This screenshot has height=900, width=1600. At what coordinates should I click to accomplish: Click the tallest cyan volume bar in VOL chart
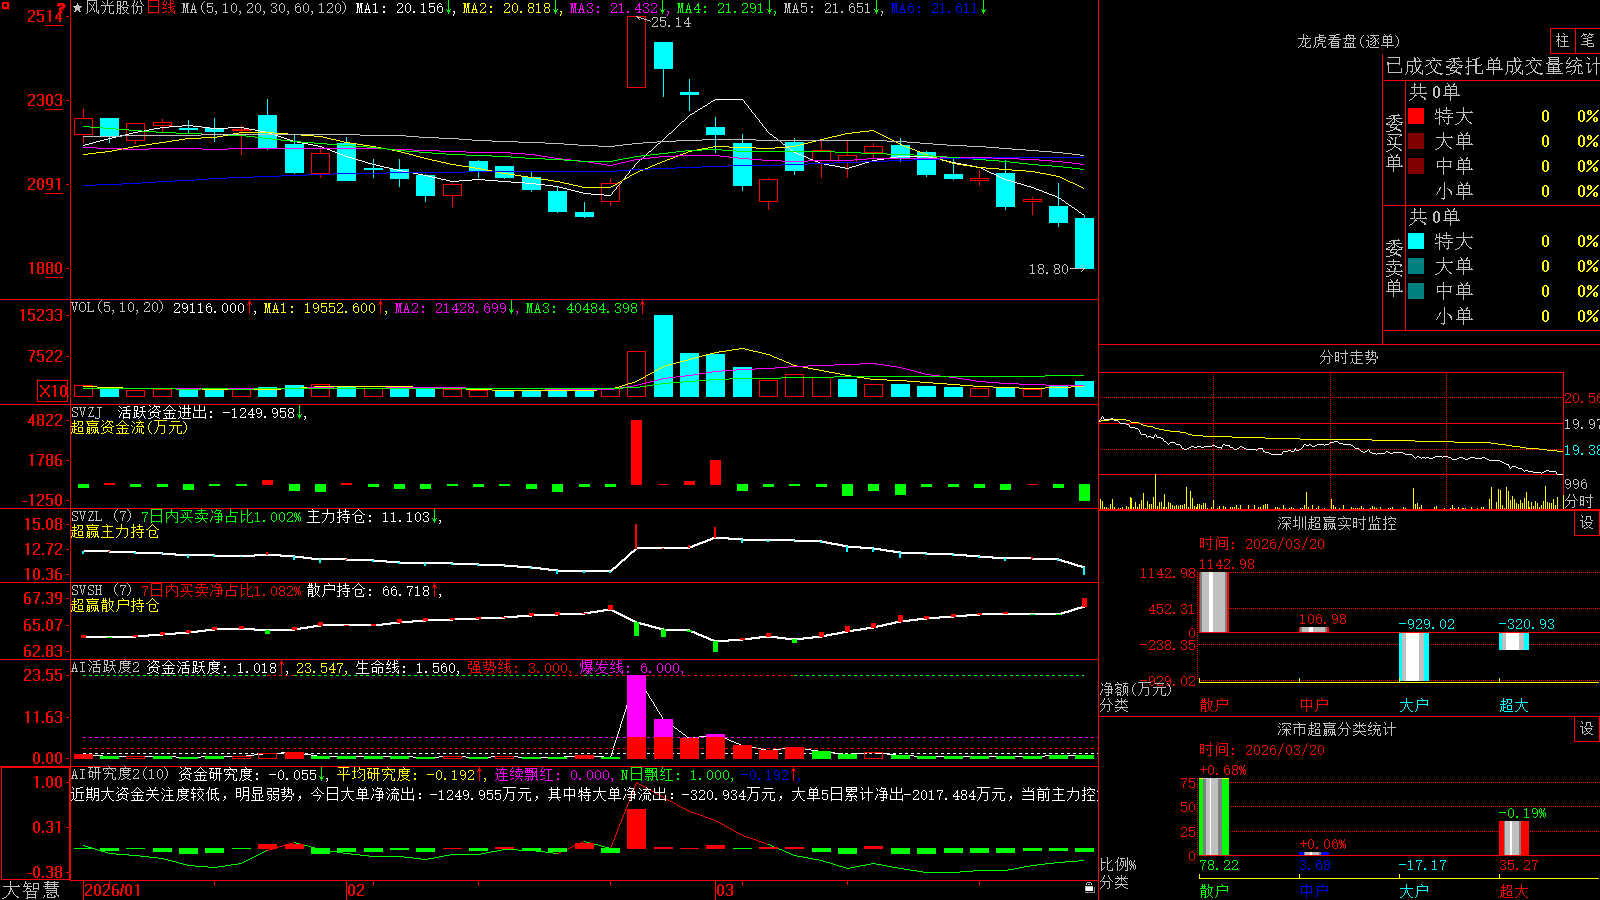coord(663,356)
